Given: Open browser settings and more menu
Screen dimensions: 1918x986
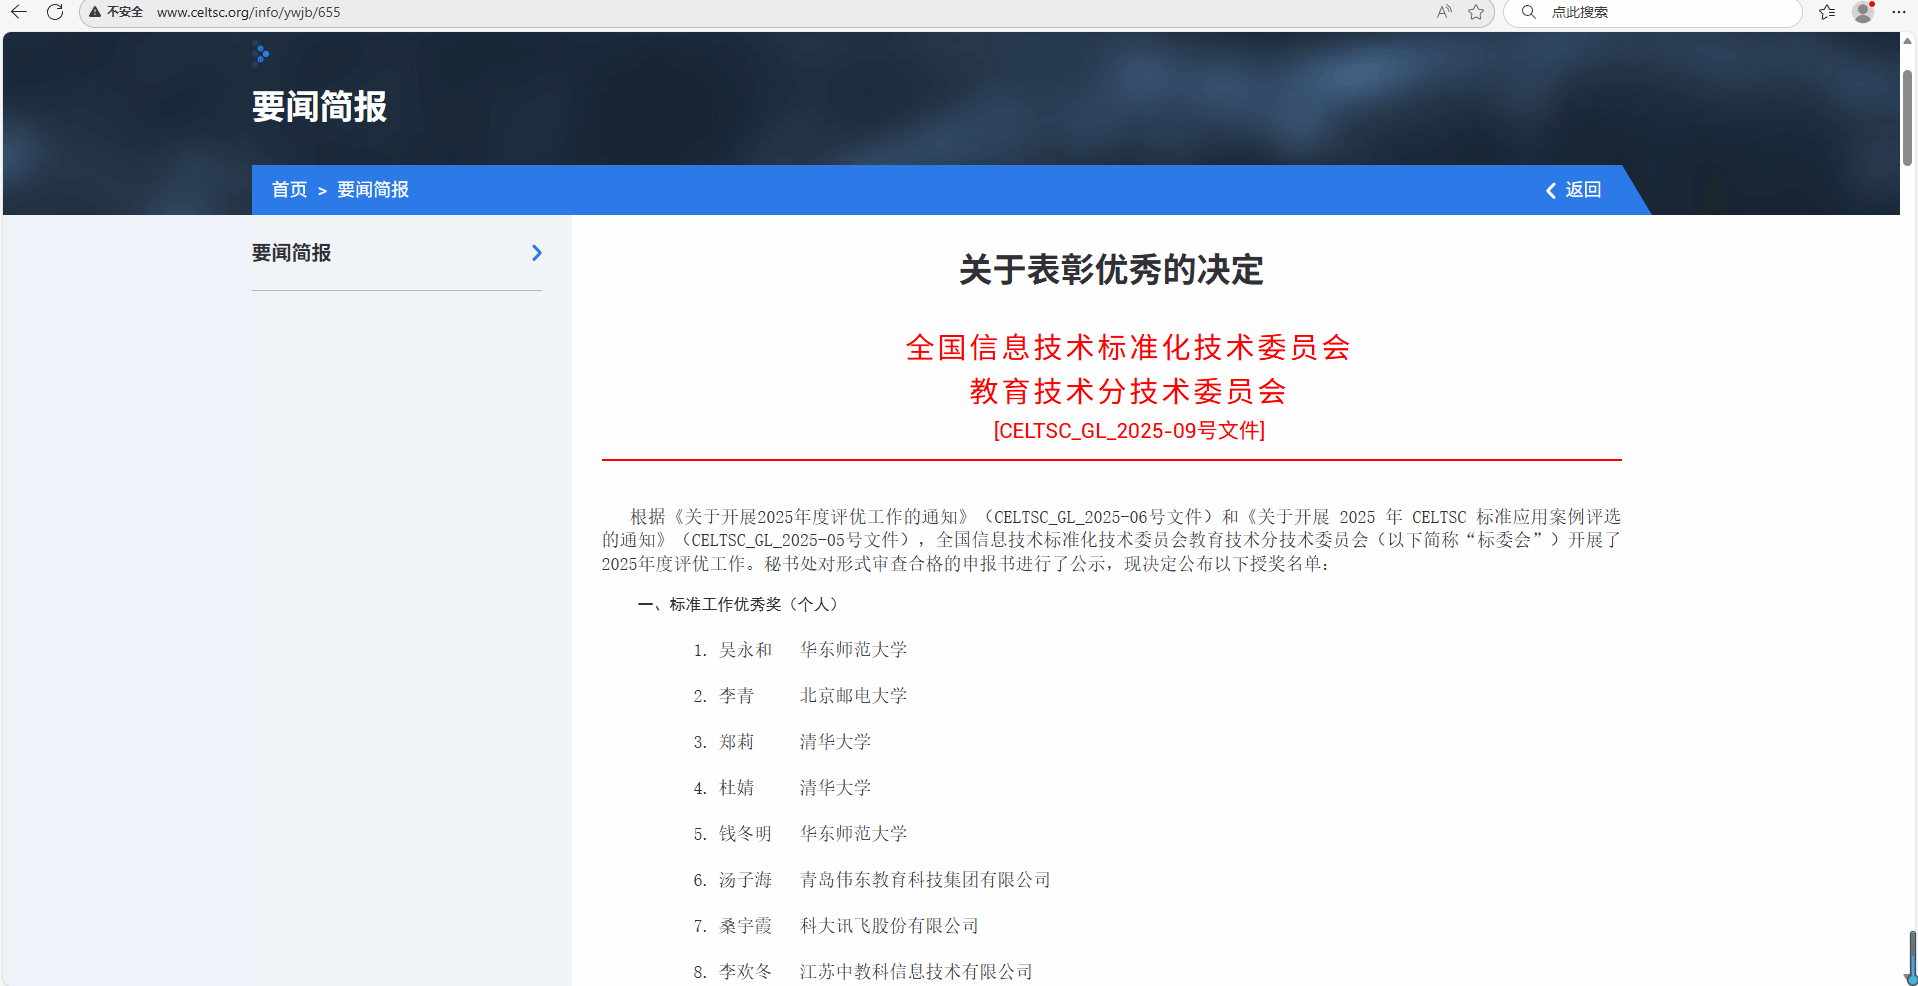Looking at the screenshot, I should click(1899, 12).
